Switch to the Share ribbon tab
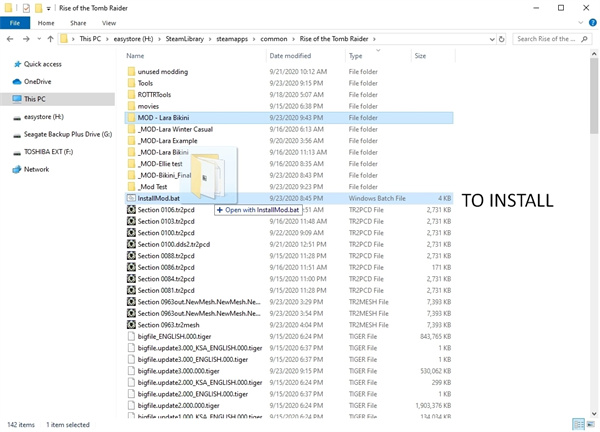 point(80,22)
